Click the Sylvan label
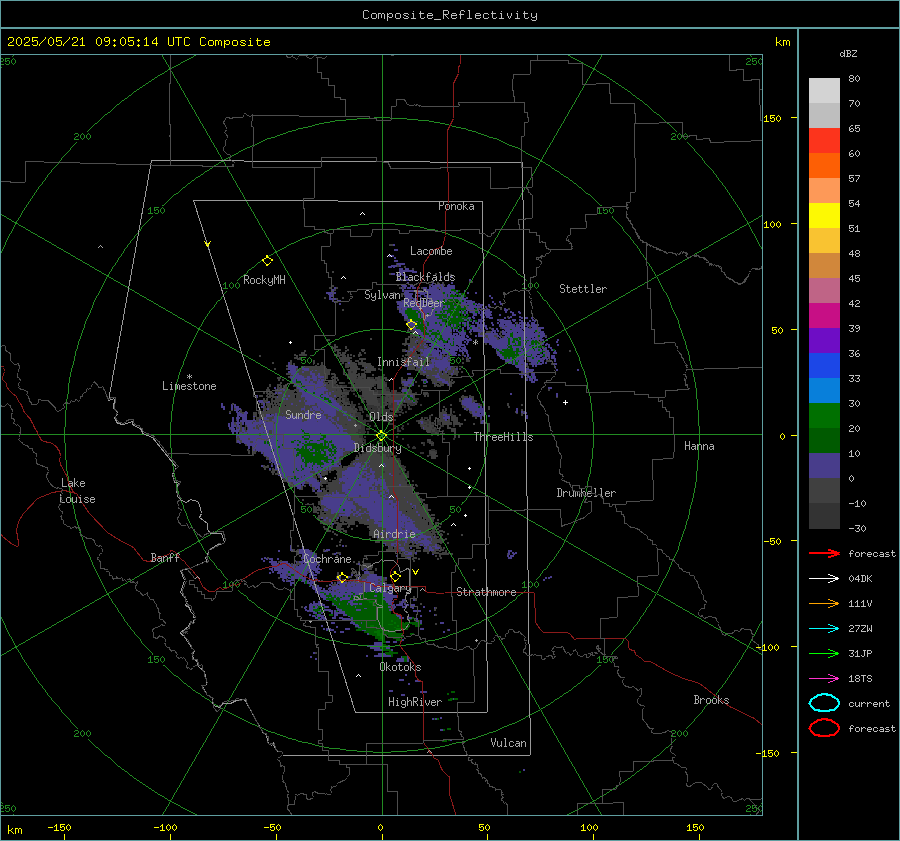The image size is (900, 841). pyautogui.click(x=382, y=295)
